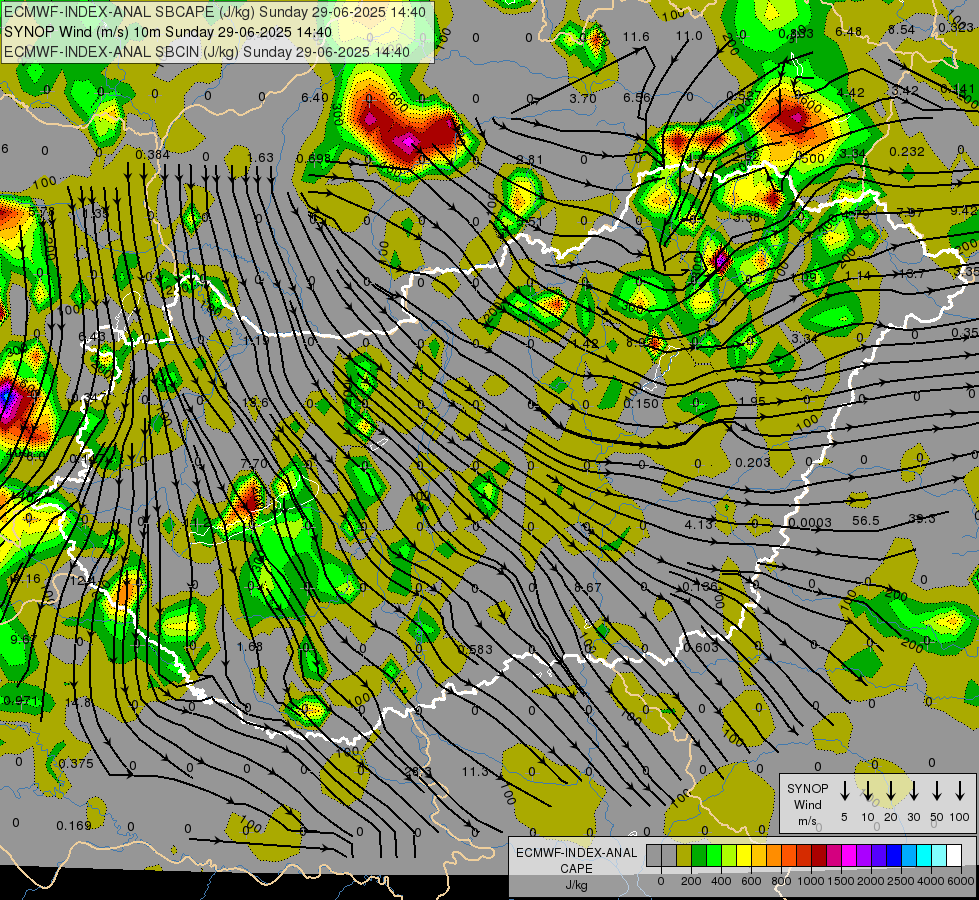Image resolution: width=979 pixels, height=900 pixels.
Task: Click the 4.13 value on the map
Action: pyautogui.click(x=698, y=525)
